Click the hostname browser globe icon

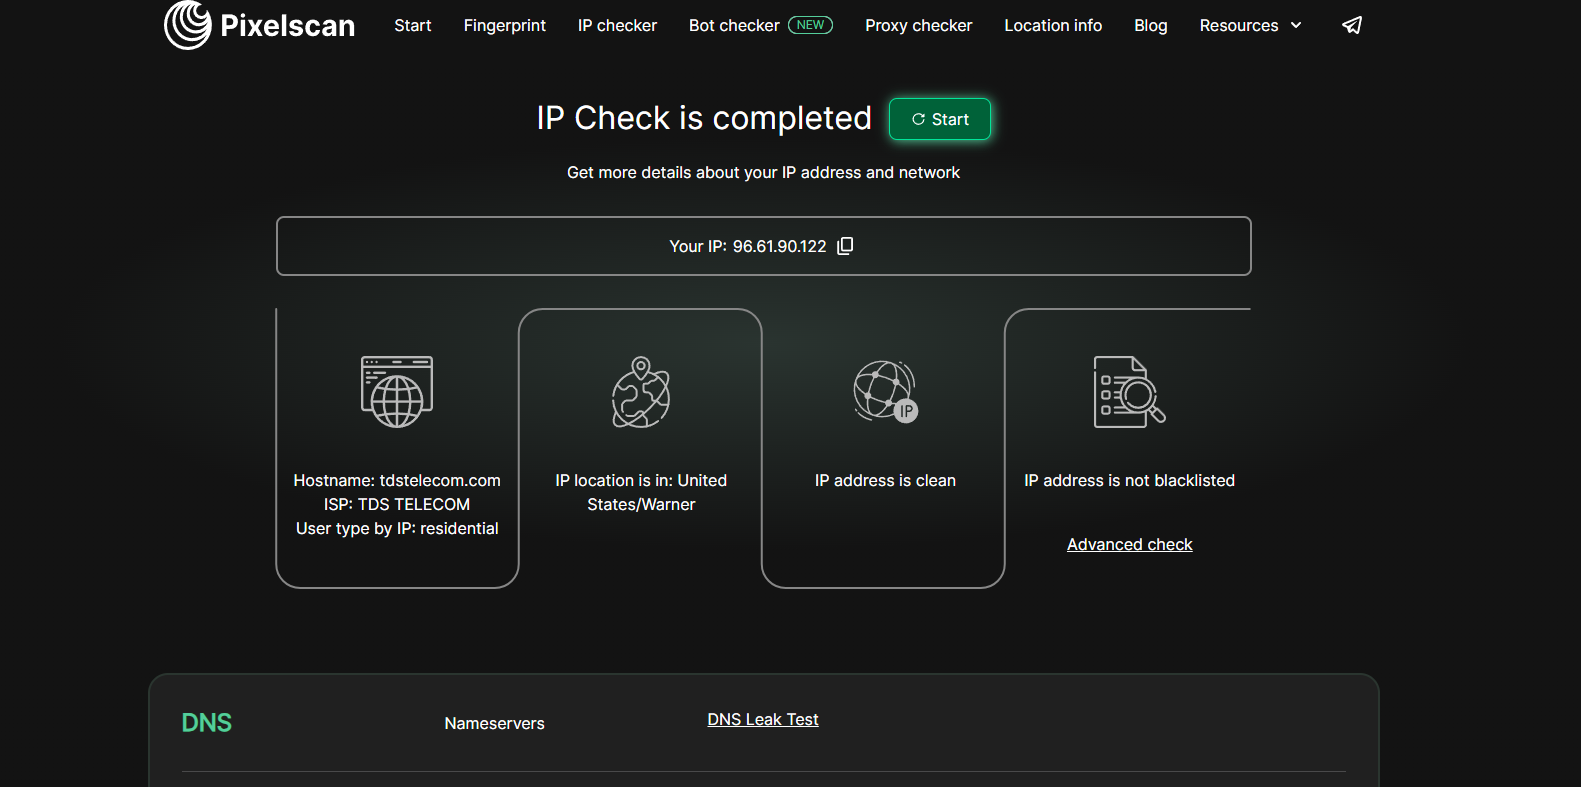click(x=397, y=392)
